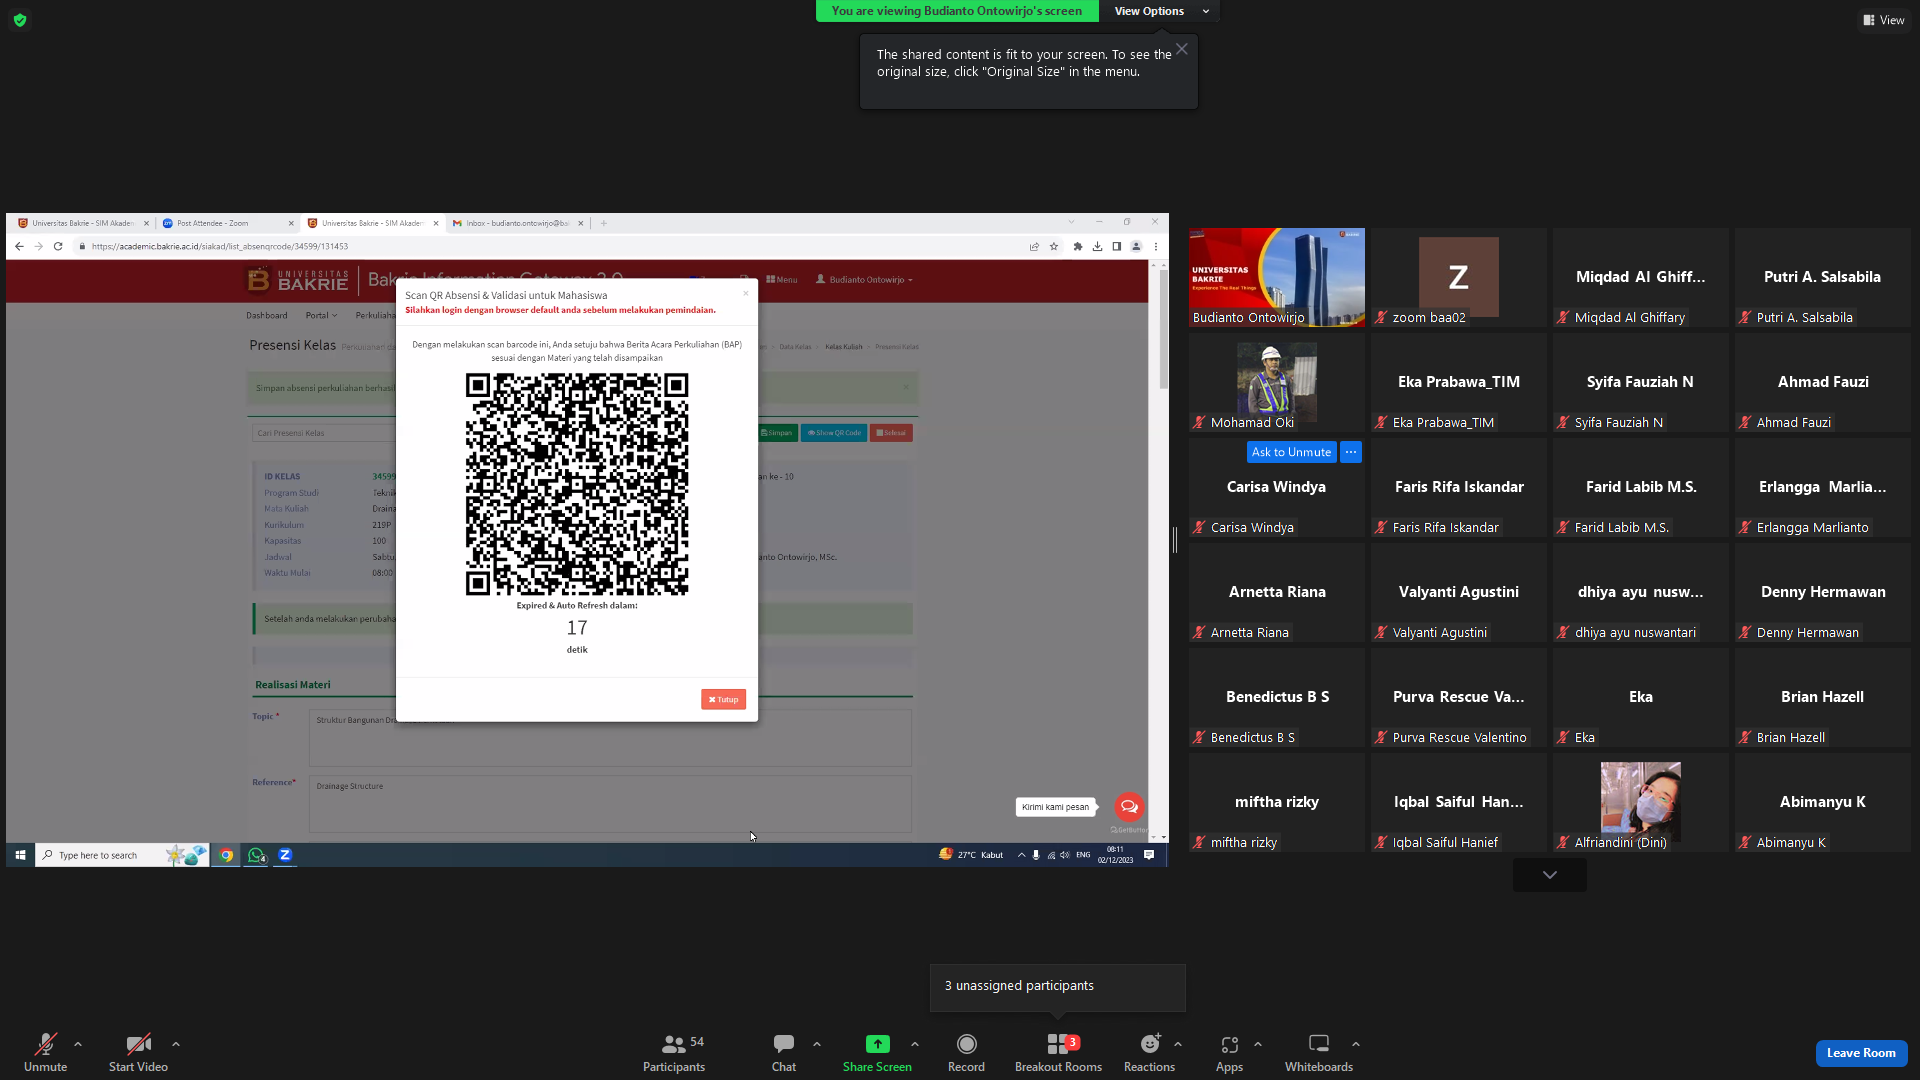Select Mohamad Oki's video thumbnail
This screenshot has width=1920, height=1080.
click(1277, 382)
